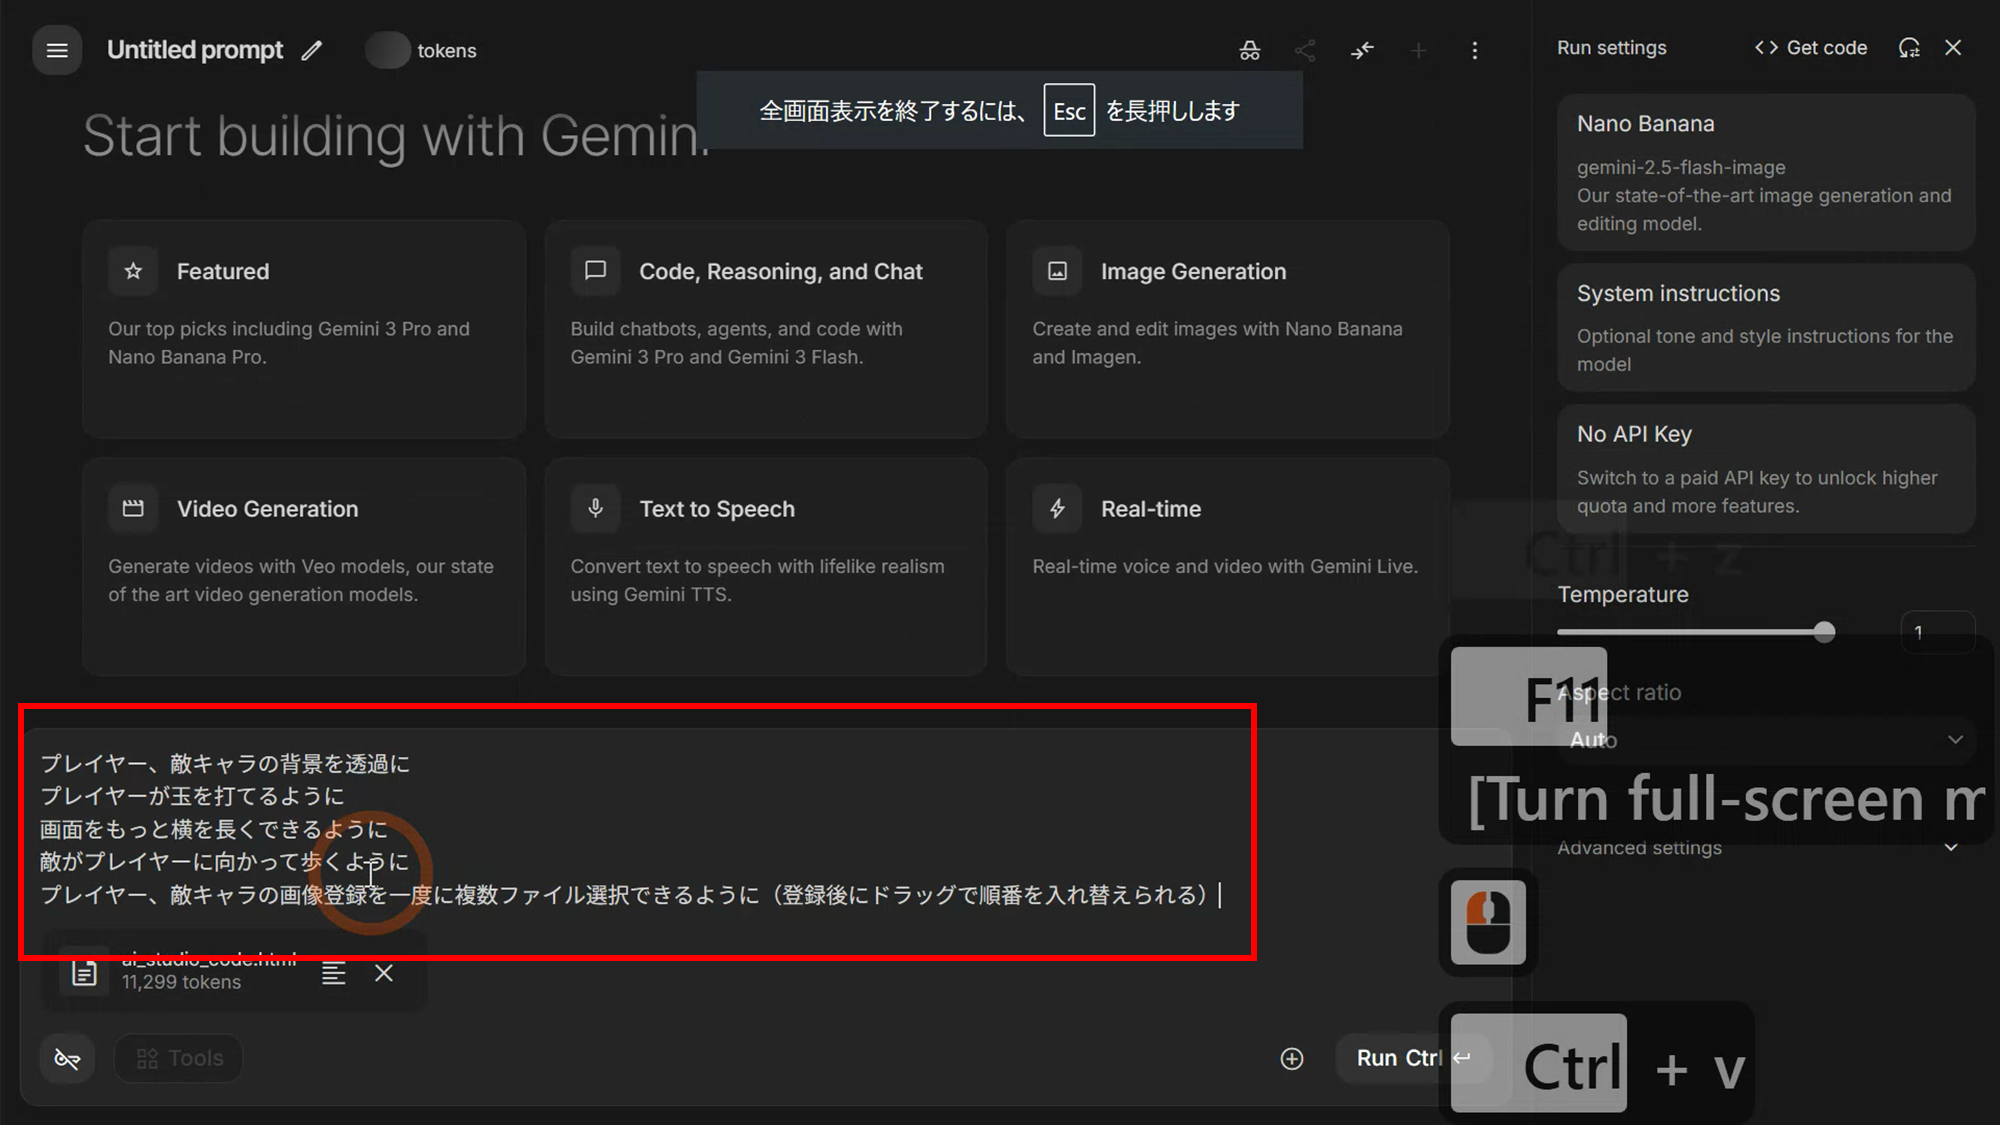The height and width of the screenshot is (1125, 2000).
Task: Click the gemini-2.5-flash-image model name
Action: [x=1681, y=167]
